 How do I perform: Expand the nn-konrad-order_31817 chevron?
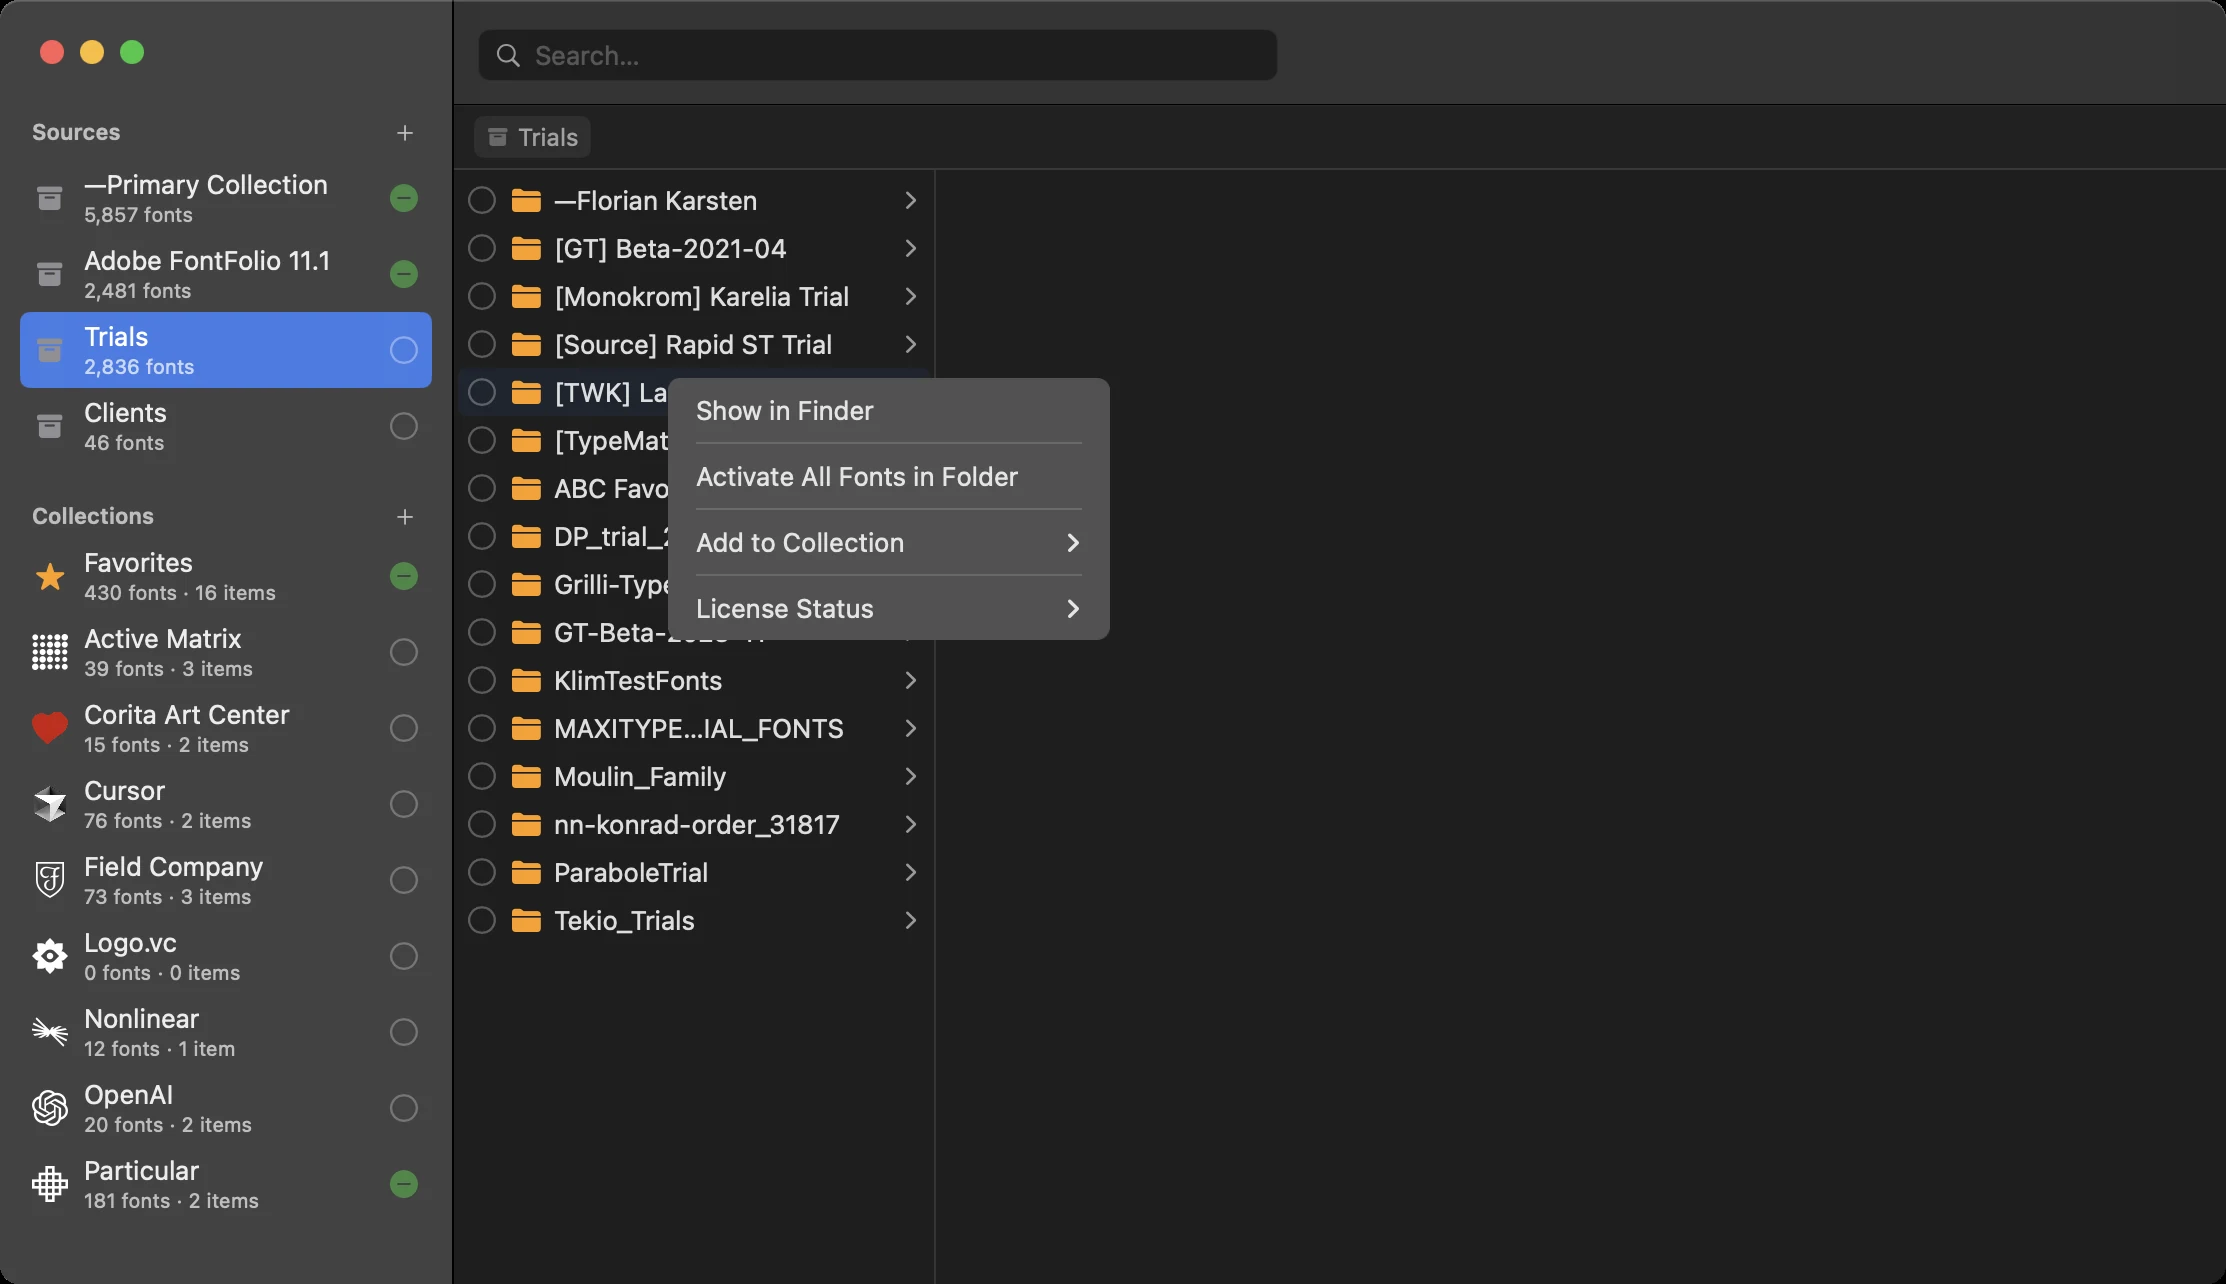(910, 825)
